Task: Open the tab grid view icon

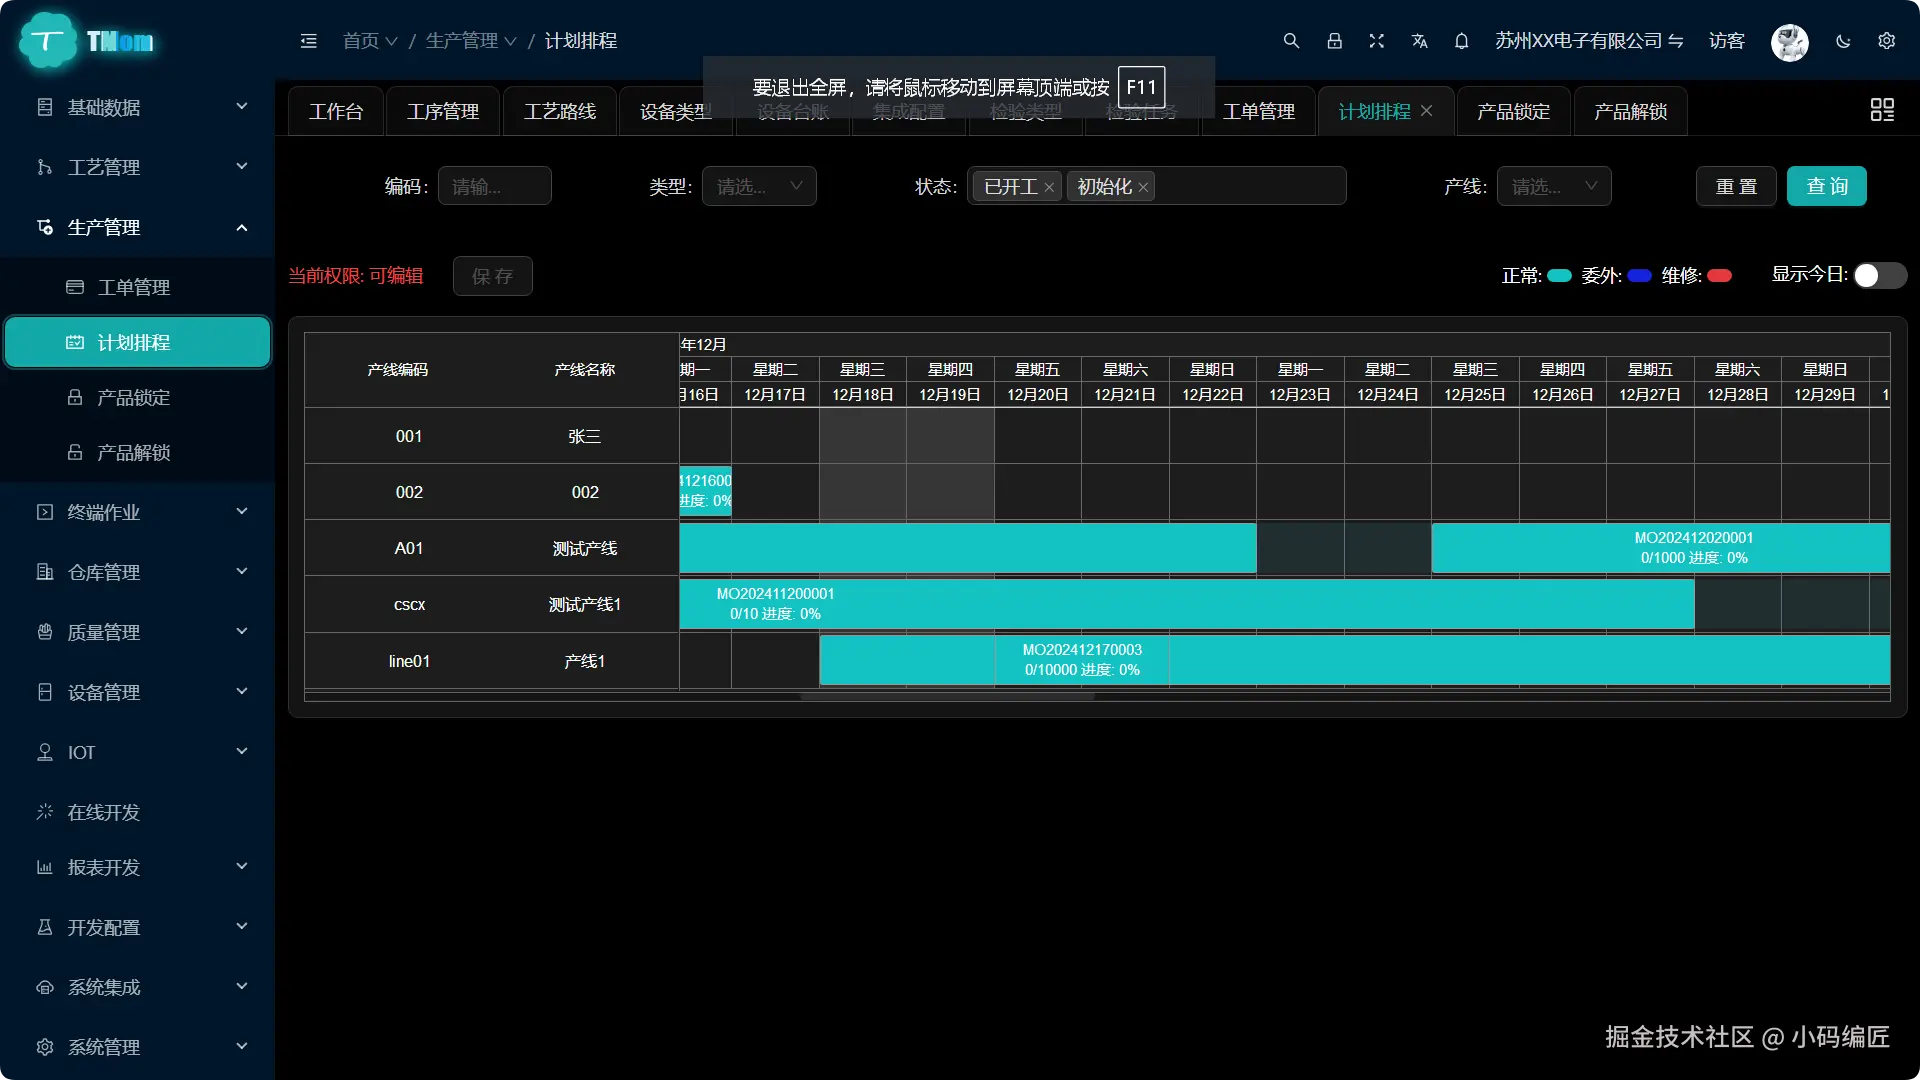Action: (x=1882, y=110)
